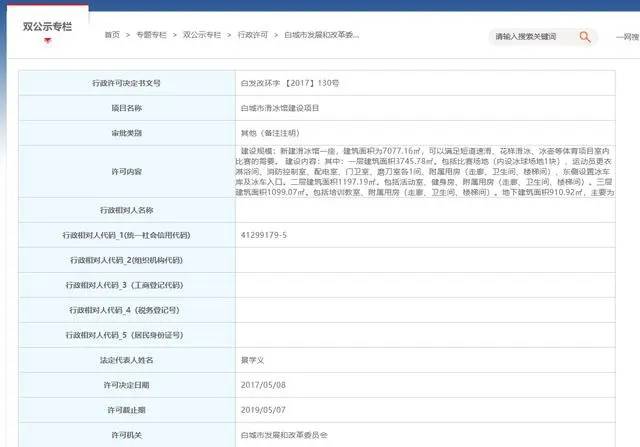This screenshot has width=640, height=447.
Task: Click the magnifier search icon
Action: (587, 37)
